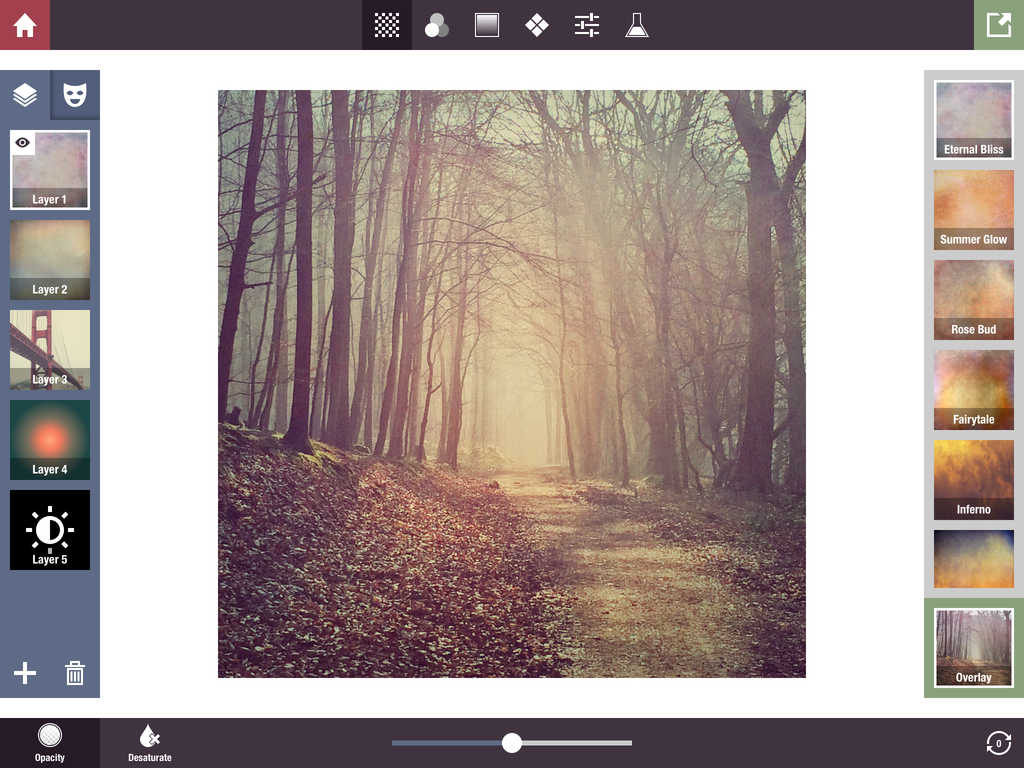Image resolution: width=1024 pixels, height=768 pixels.
Task: Select Layer 3 bridge photo layer
Action: click(50, 350)
